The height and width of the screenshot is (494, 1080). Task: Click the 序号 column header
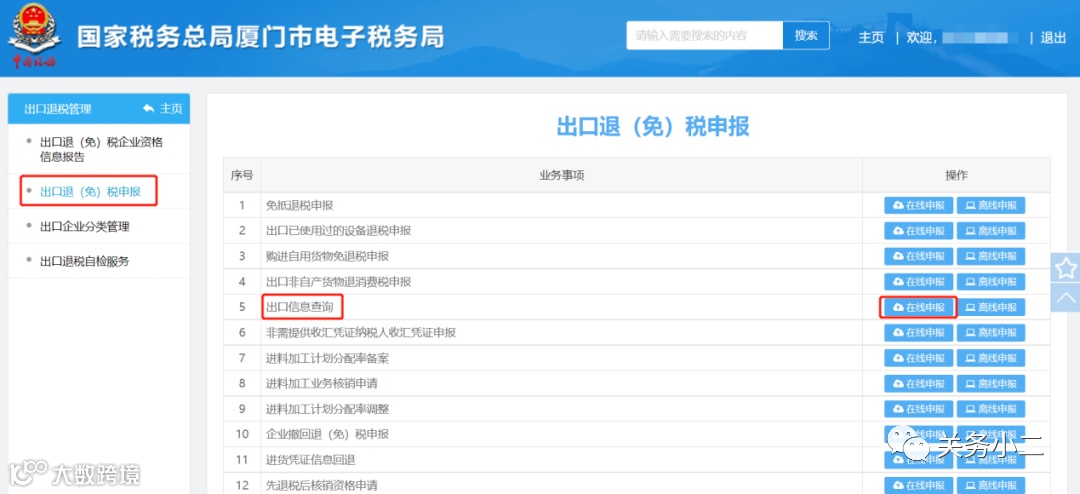pos(242,176)
